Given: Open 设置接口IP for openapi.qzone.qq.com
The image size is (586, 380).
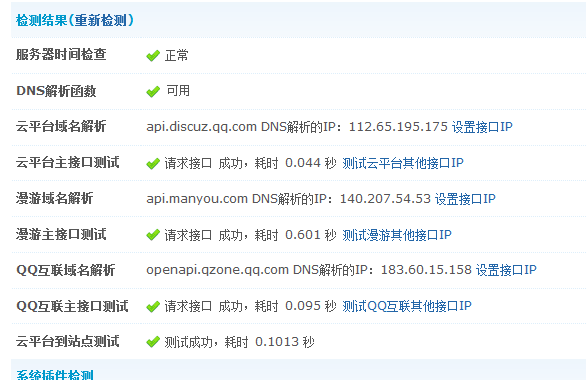Looking at the screenshot, I should point(506,270).
